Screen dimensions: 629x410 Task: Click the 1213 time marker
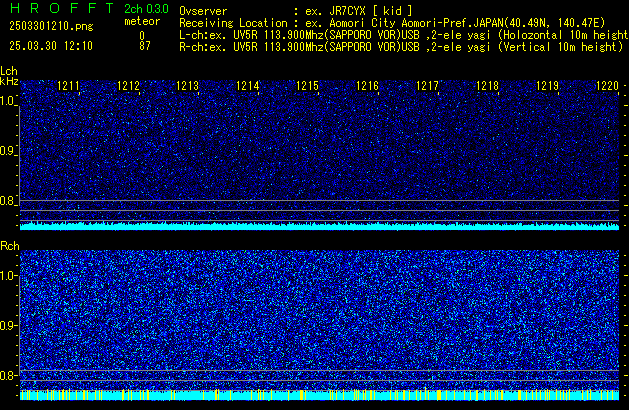(x=188, y=86)
